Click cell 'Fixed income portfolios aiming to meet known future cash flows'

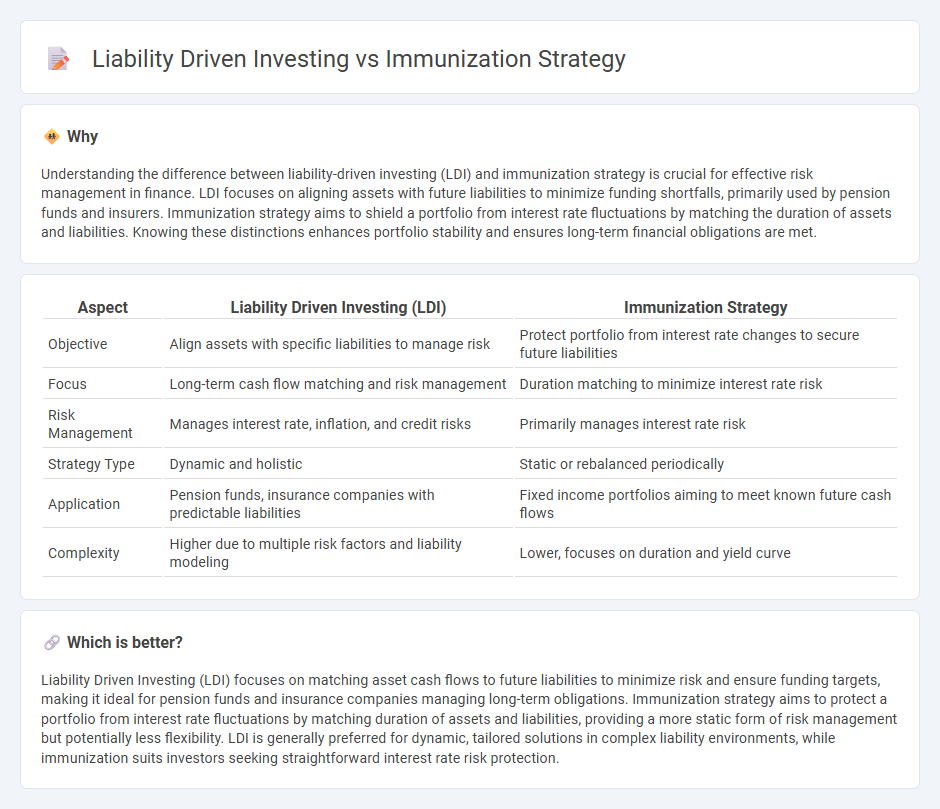706,504
